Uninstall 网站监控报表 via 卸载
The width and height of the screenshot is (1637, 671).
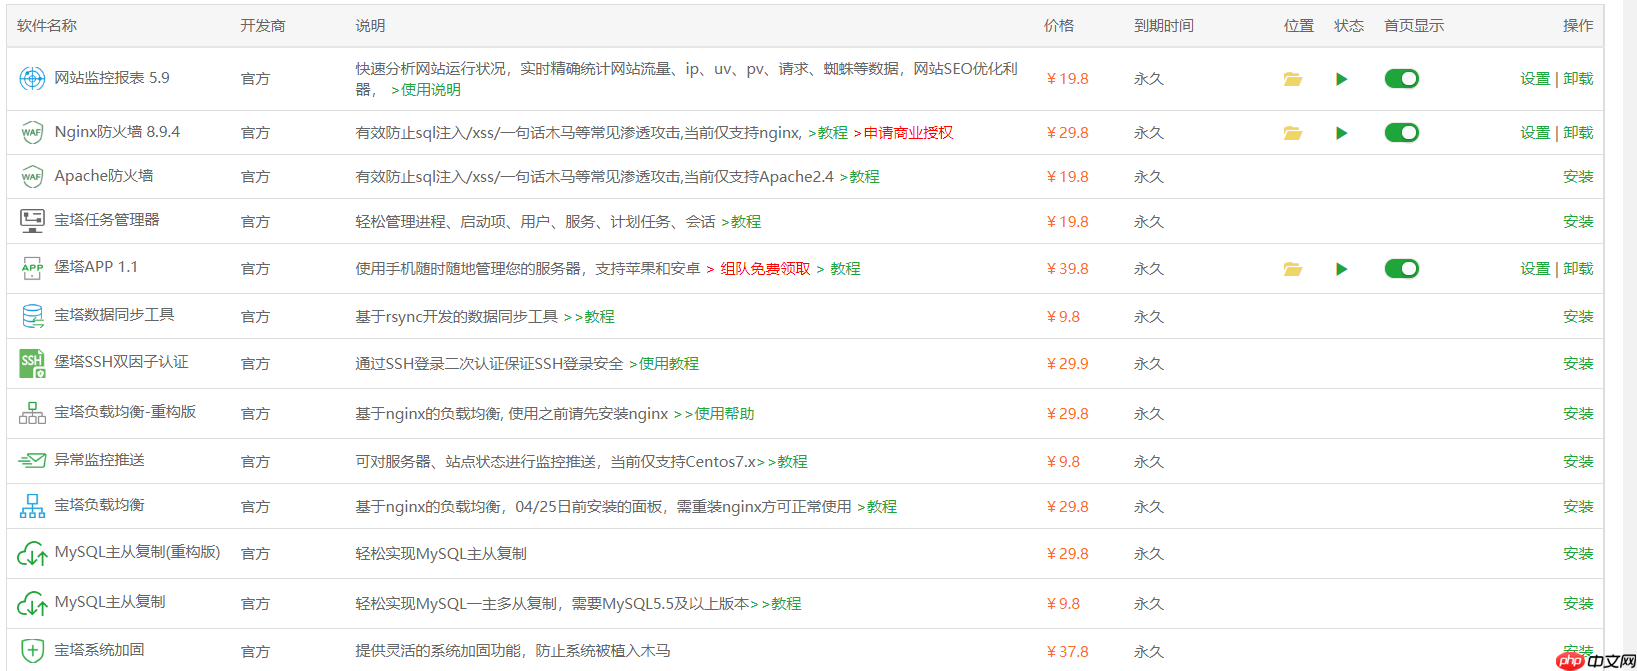1578,79
